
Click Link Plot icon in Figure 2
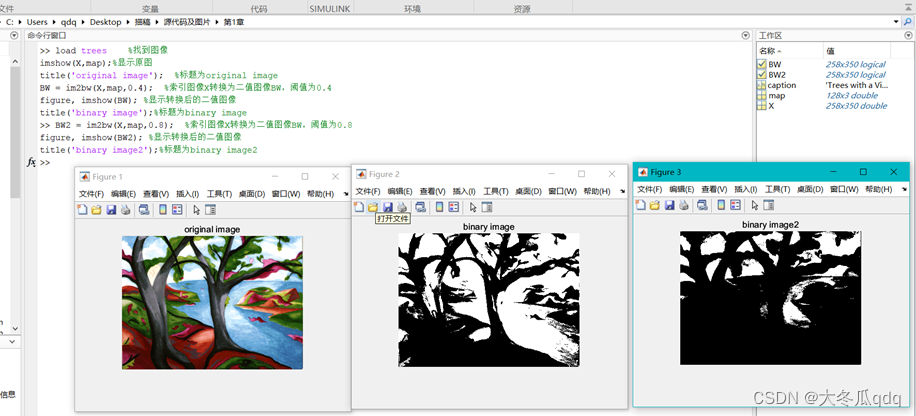420,207
